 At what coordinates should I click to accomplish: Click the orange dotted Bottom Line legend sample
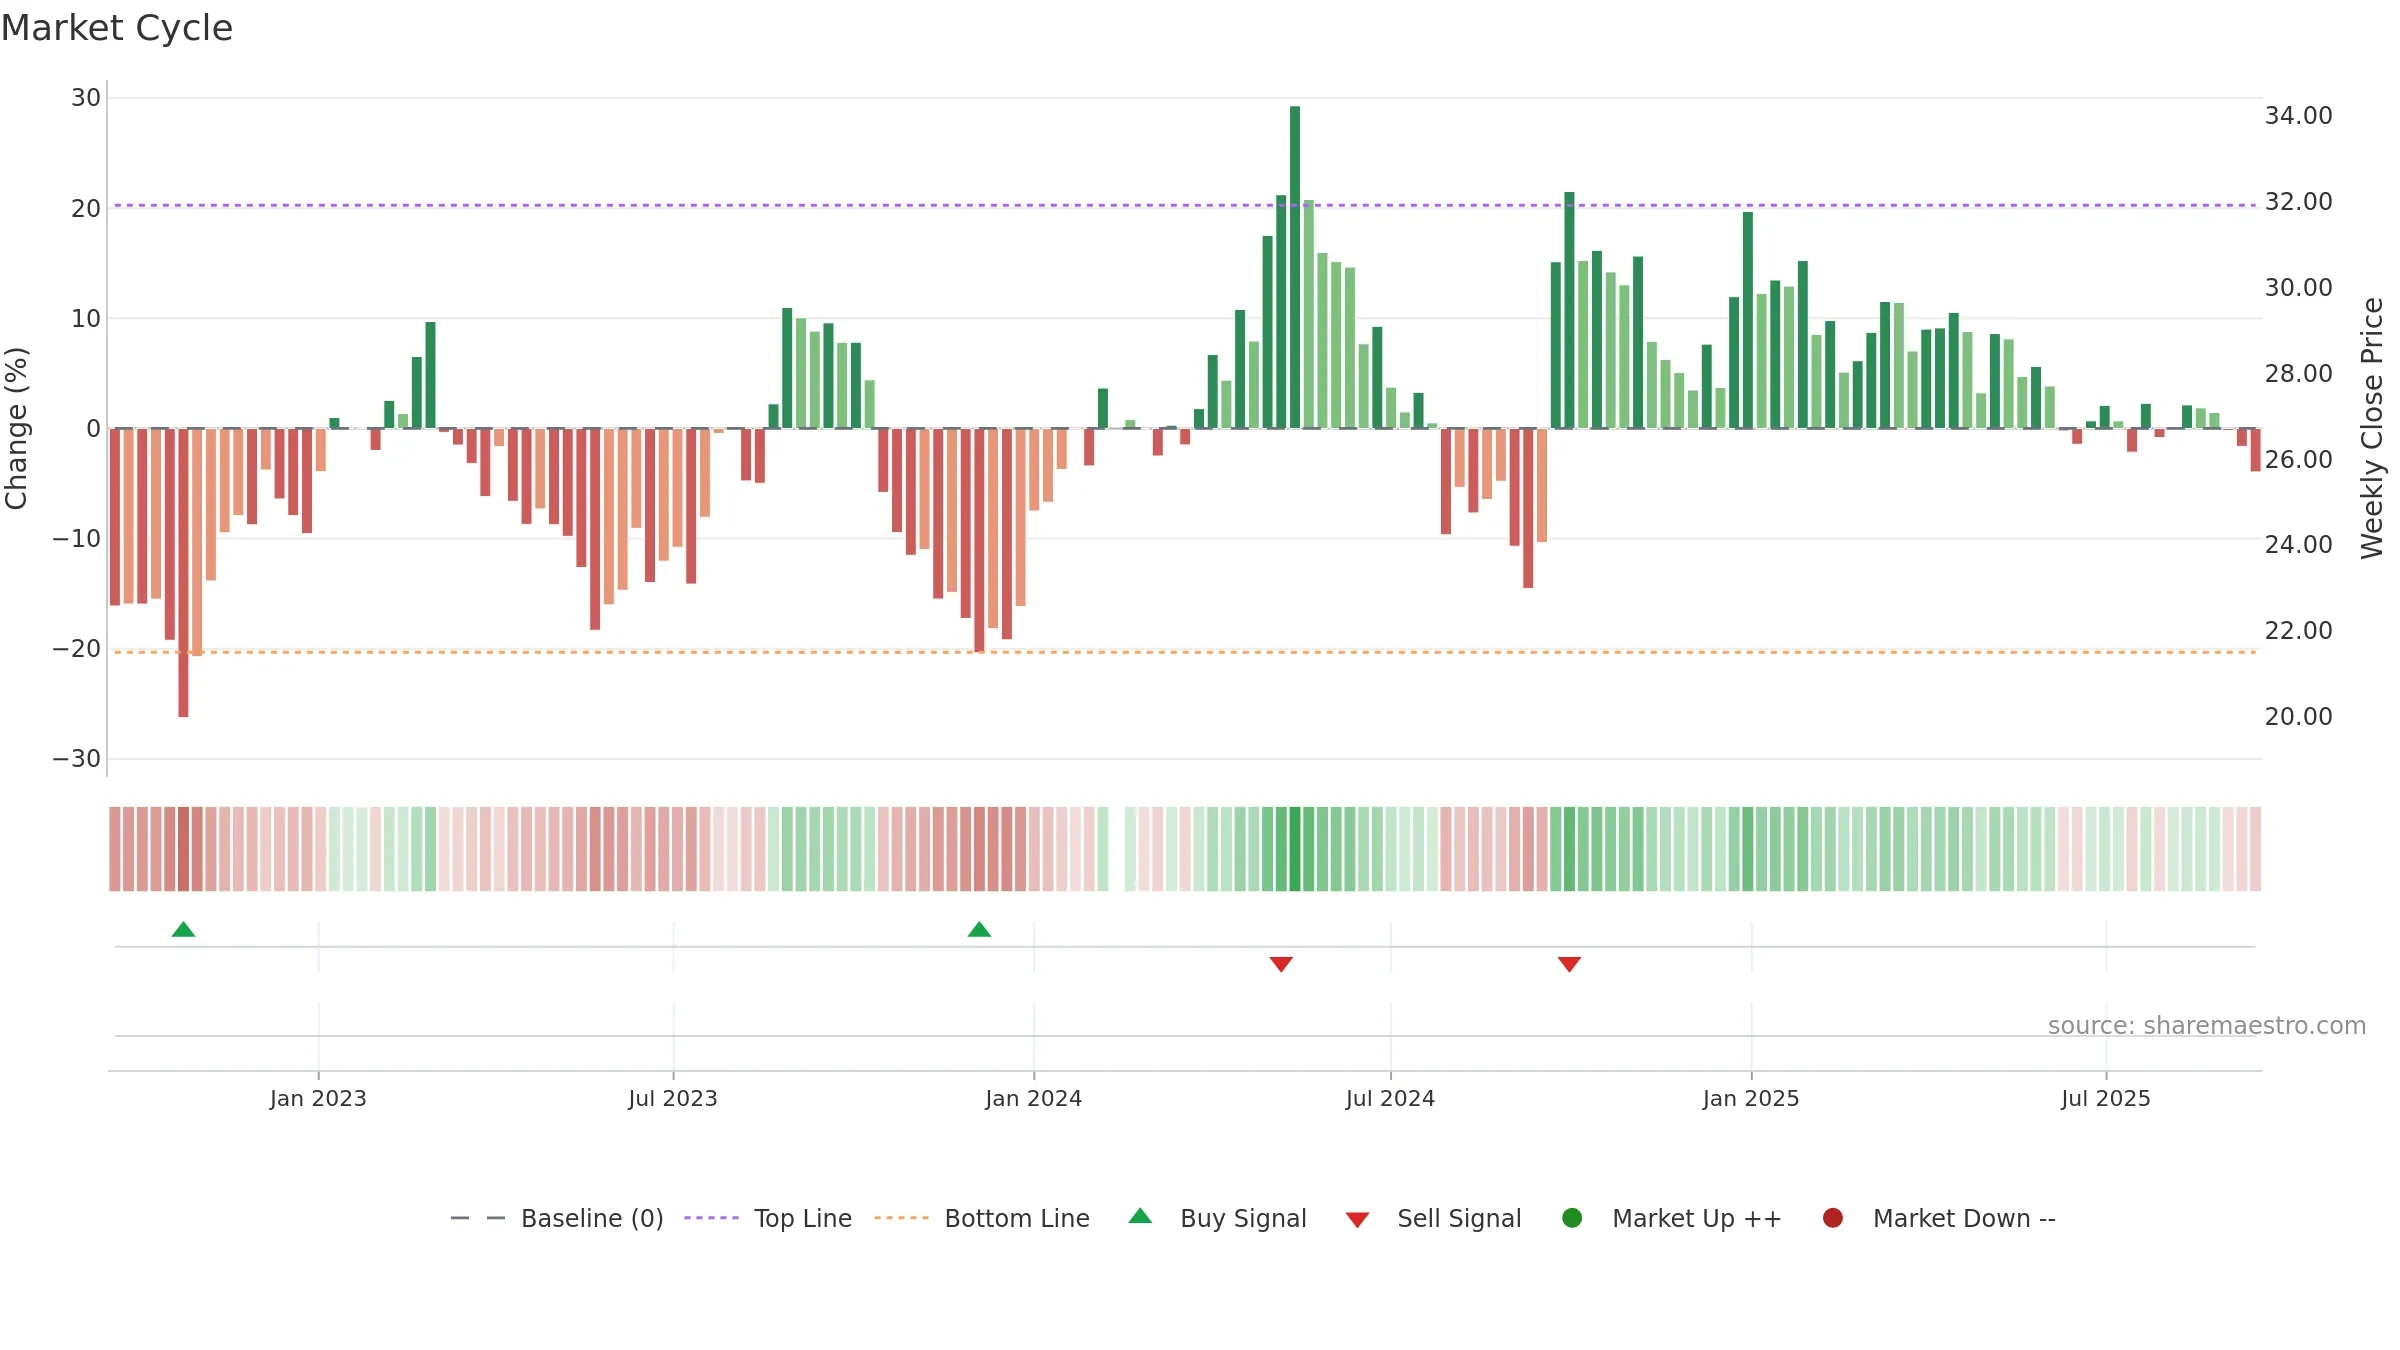coord(901,1218)
